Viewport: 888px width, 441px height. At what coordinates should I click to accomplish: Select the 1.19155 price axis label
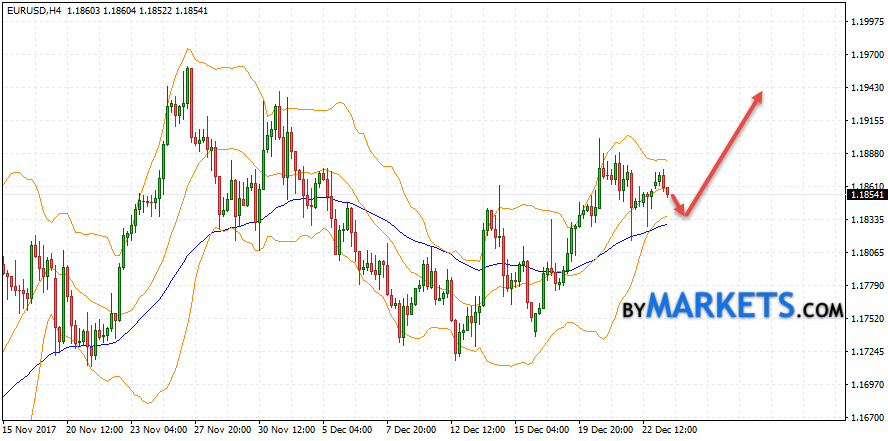coord(866,120)
